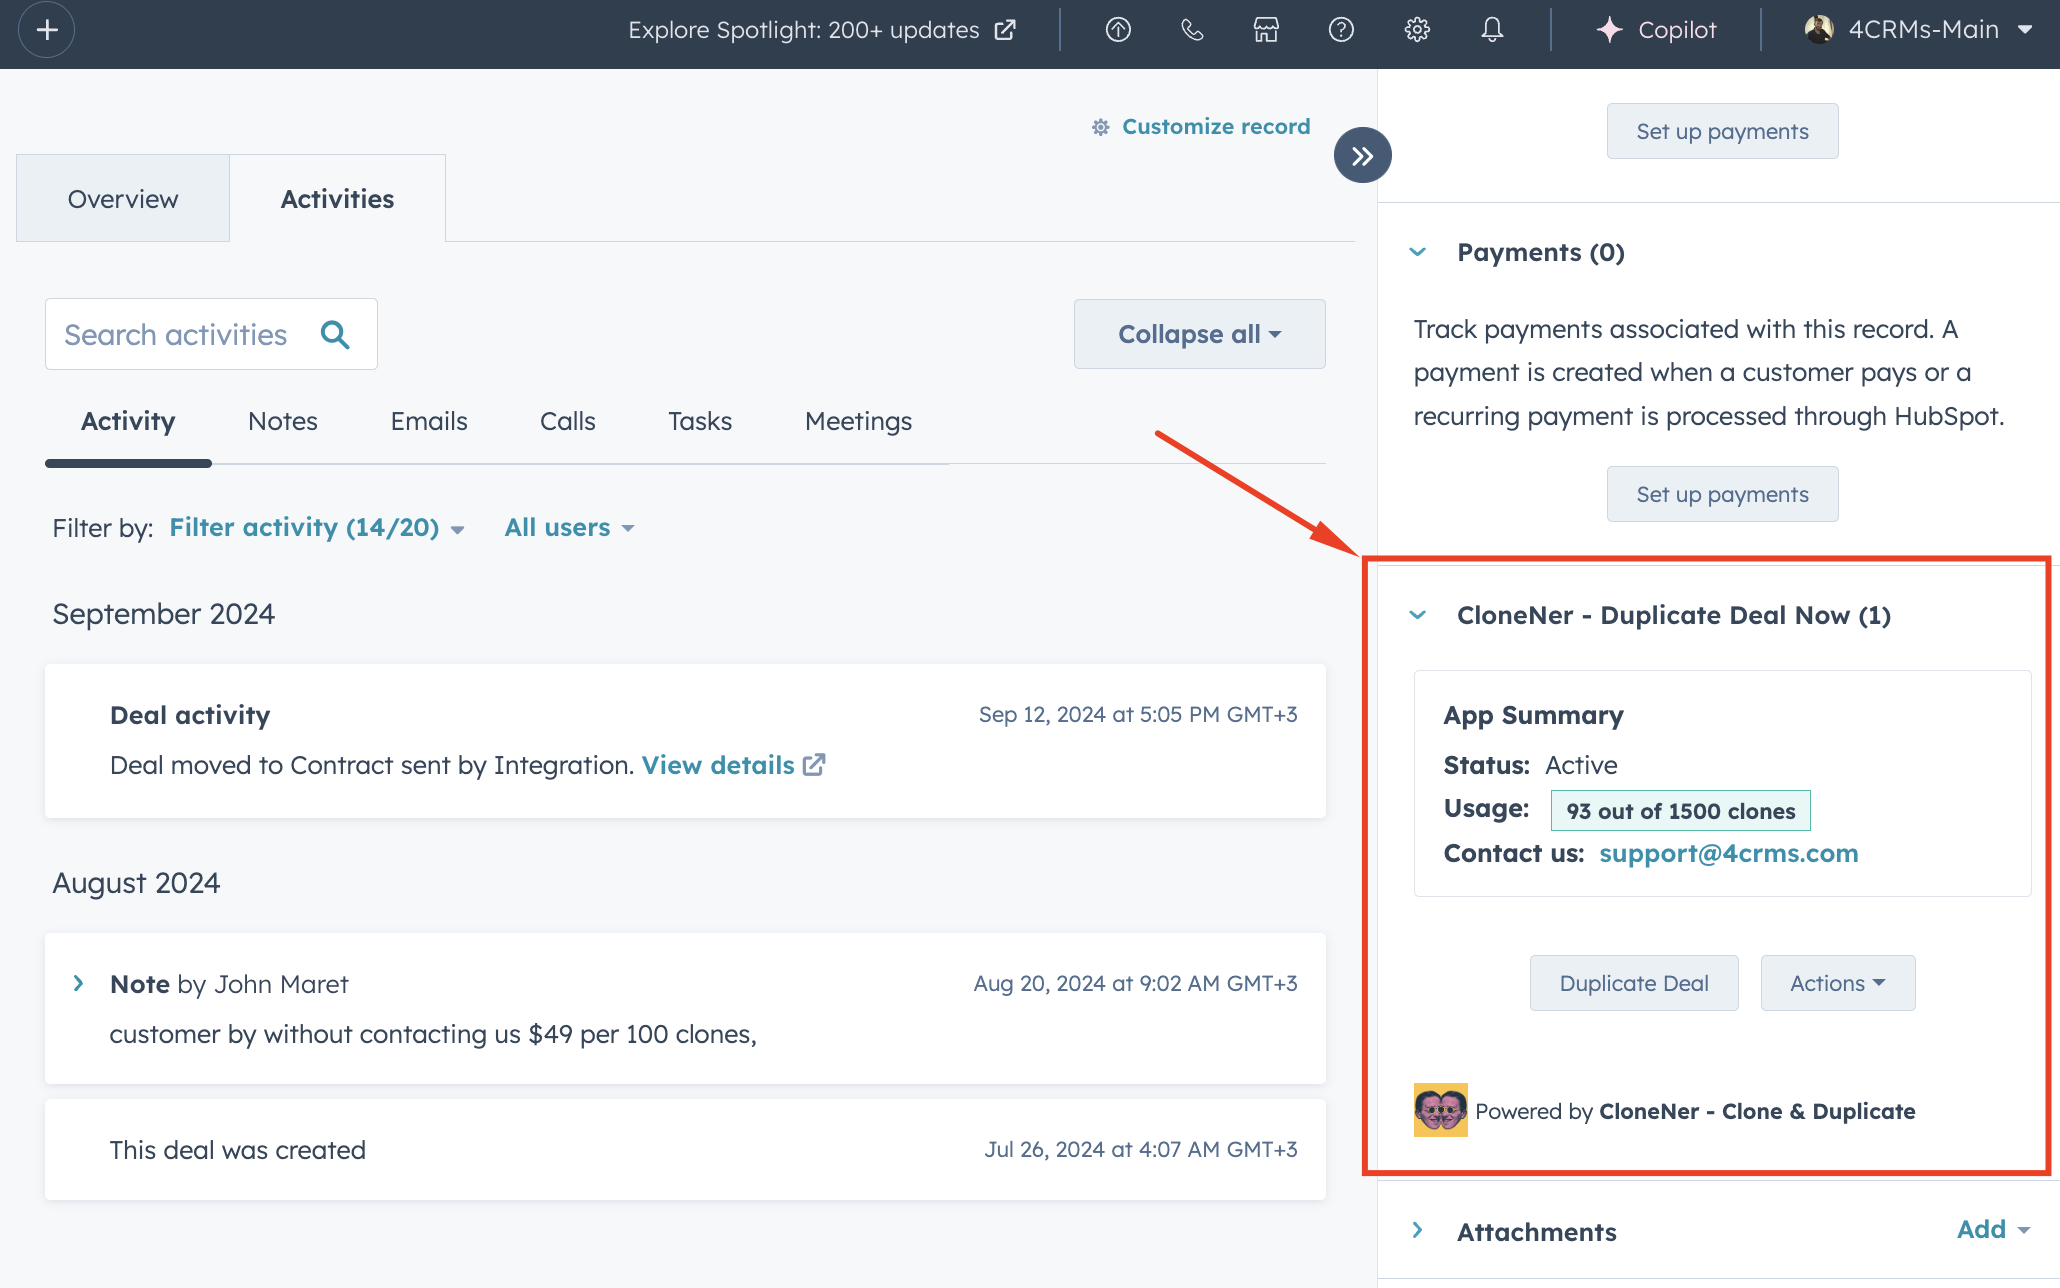
Task: Click the expand double-chevron panel icon
Action: click(x=1361, y=154)
